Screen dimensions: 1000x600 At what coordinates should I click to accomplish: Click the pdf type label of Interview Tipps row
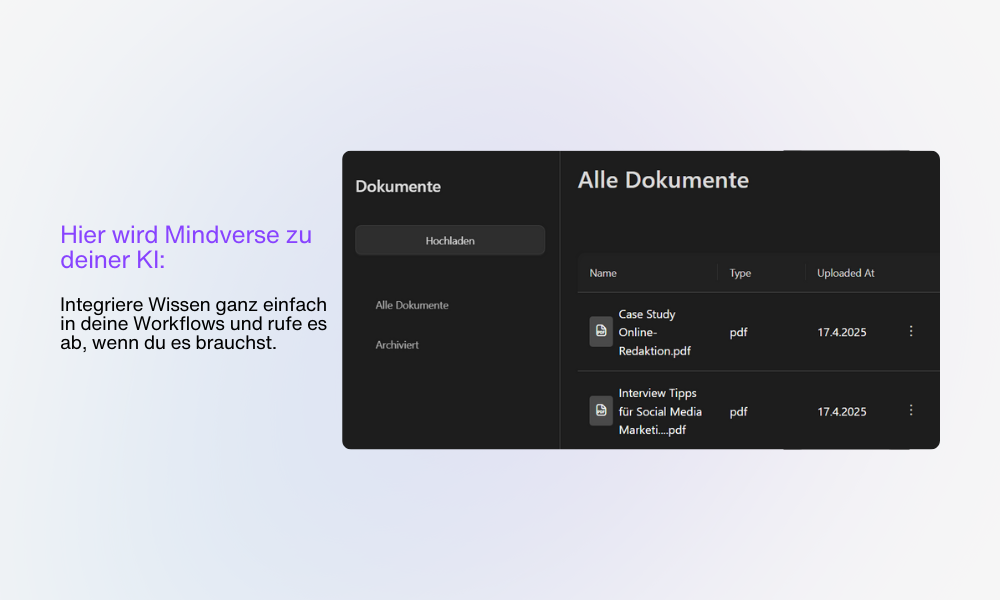739,410
